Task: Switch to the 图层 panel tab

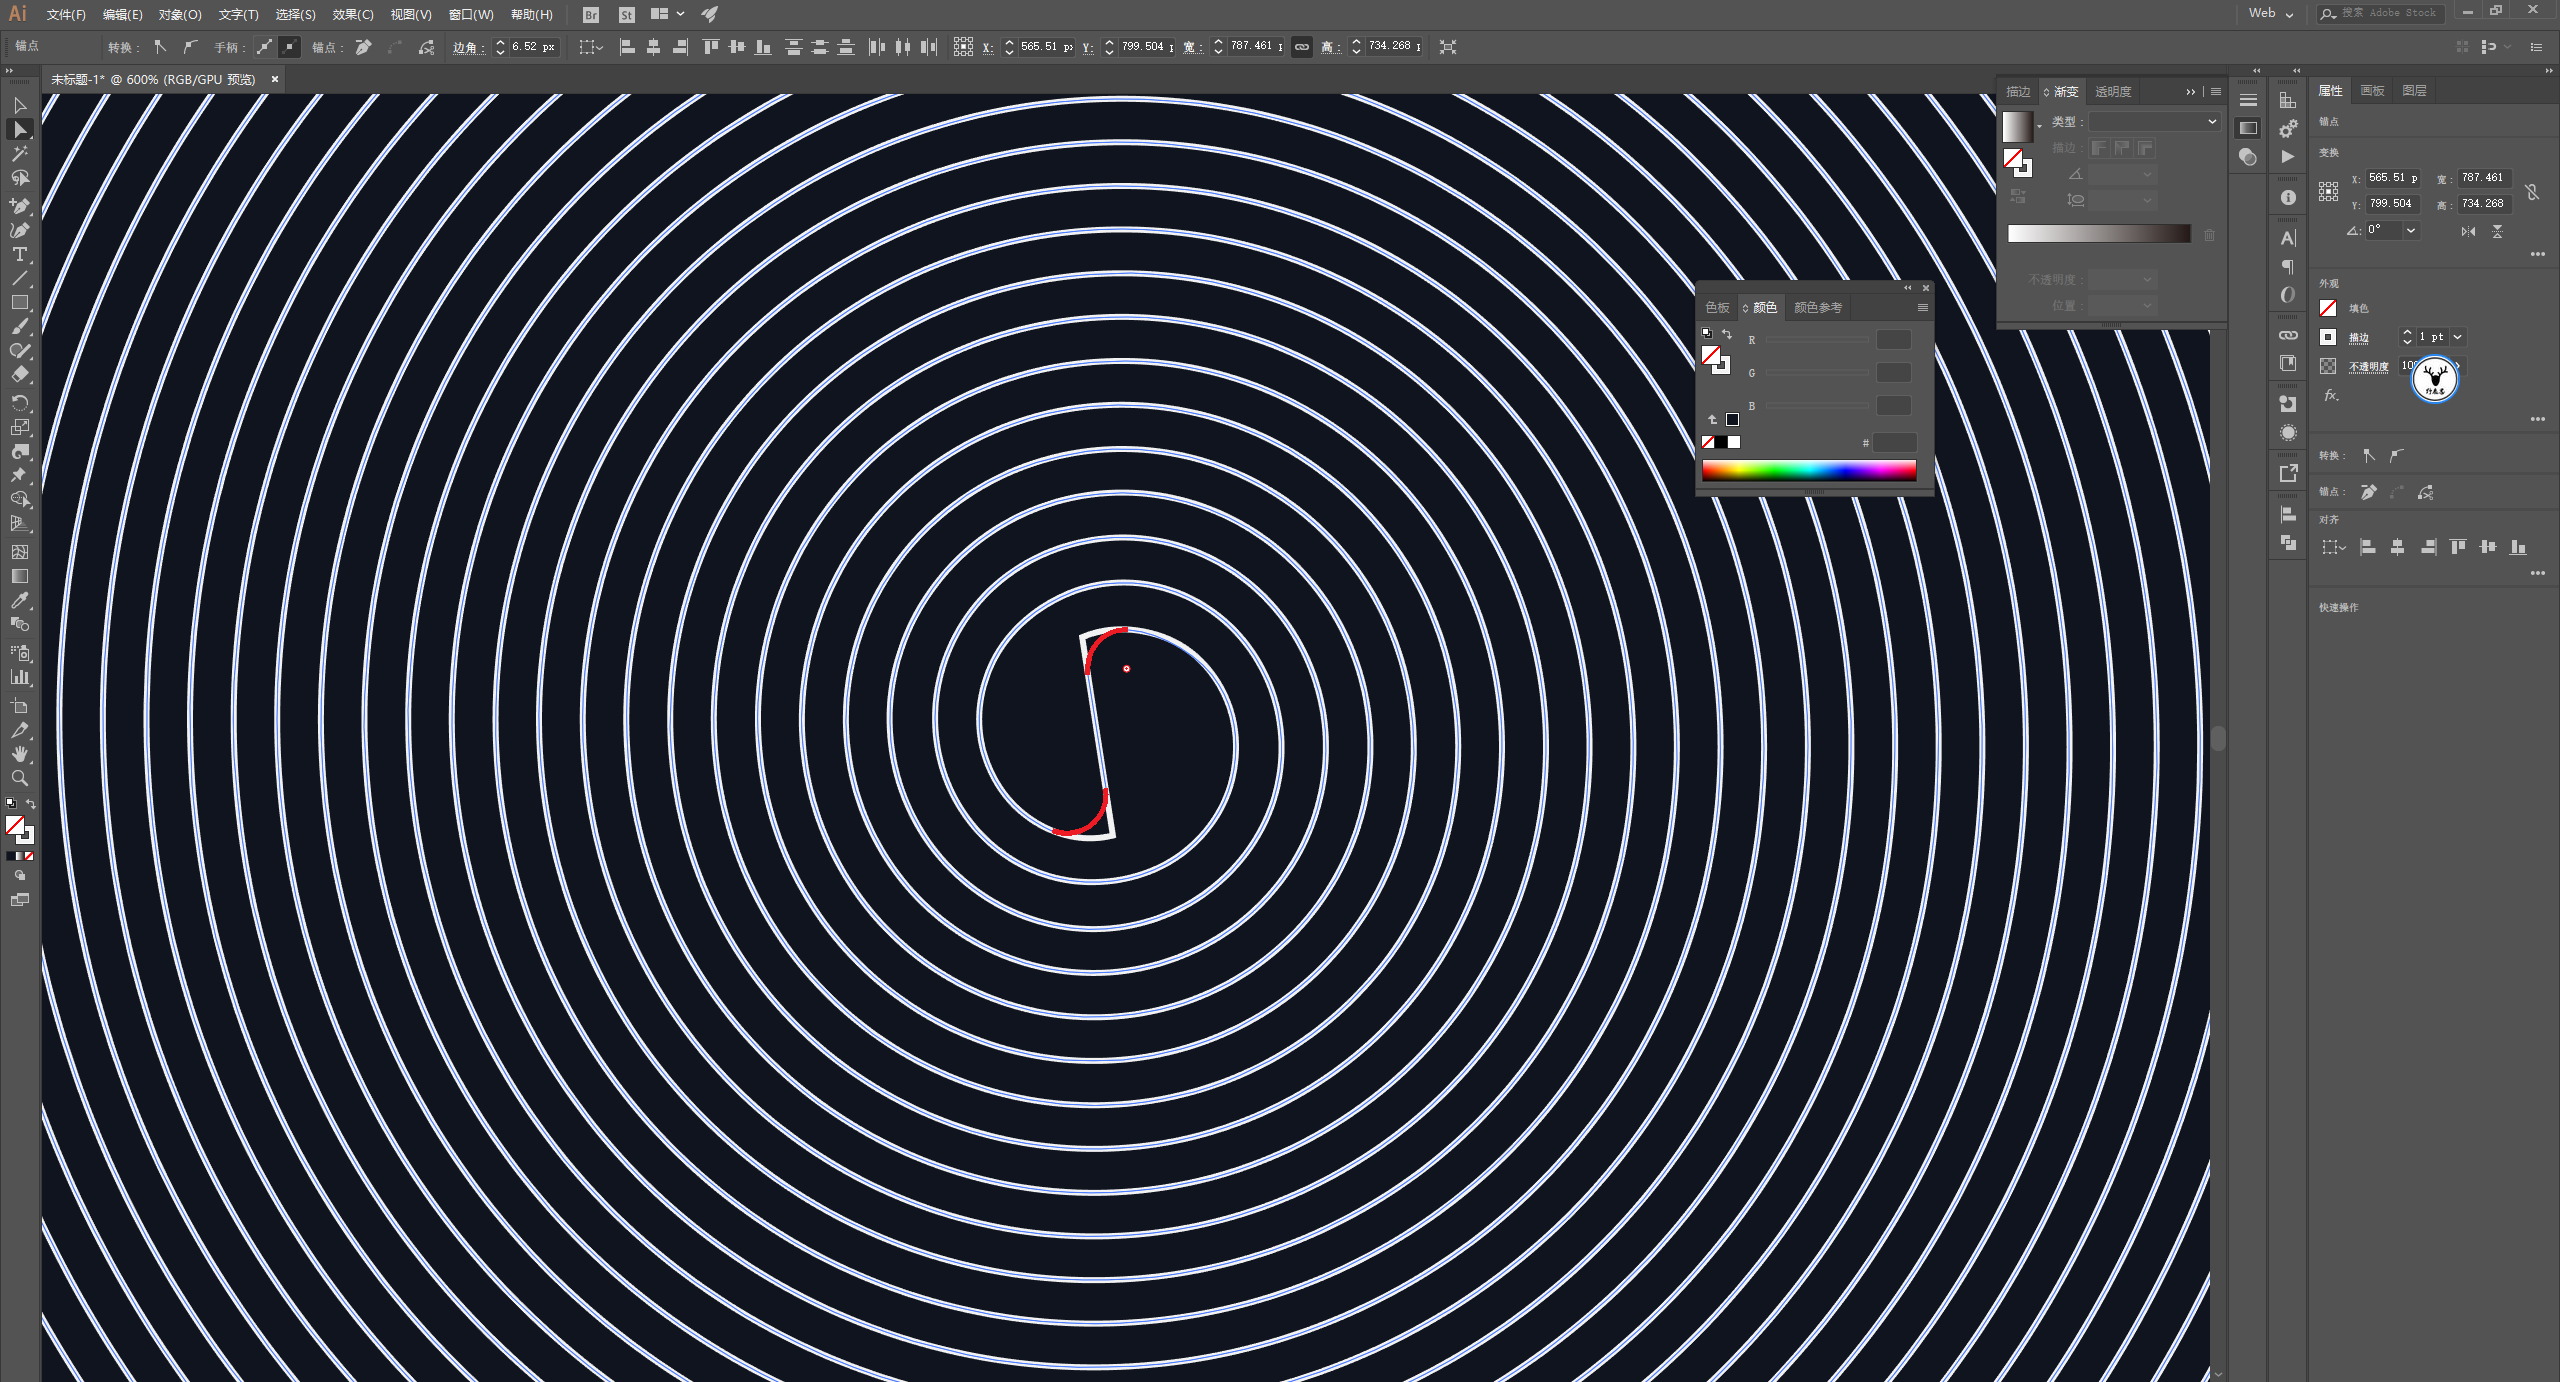Action: pyautogui.click(x=2414, y=91)
